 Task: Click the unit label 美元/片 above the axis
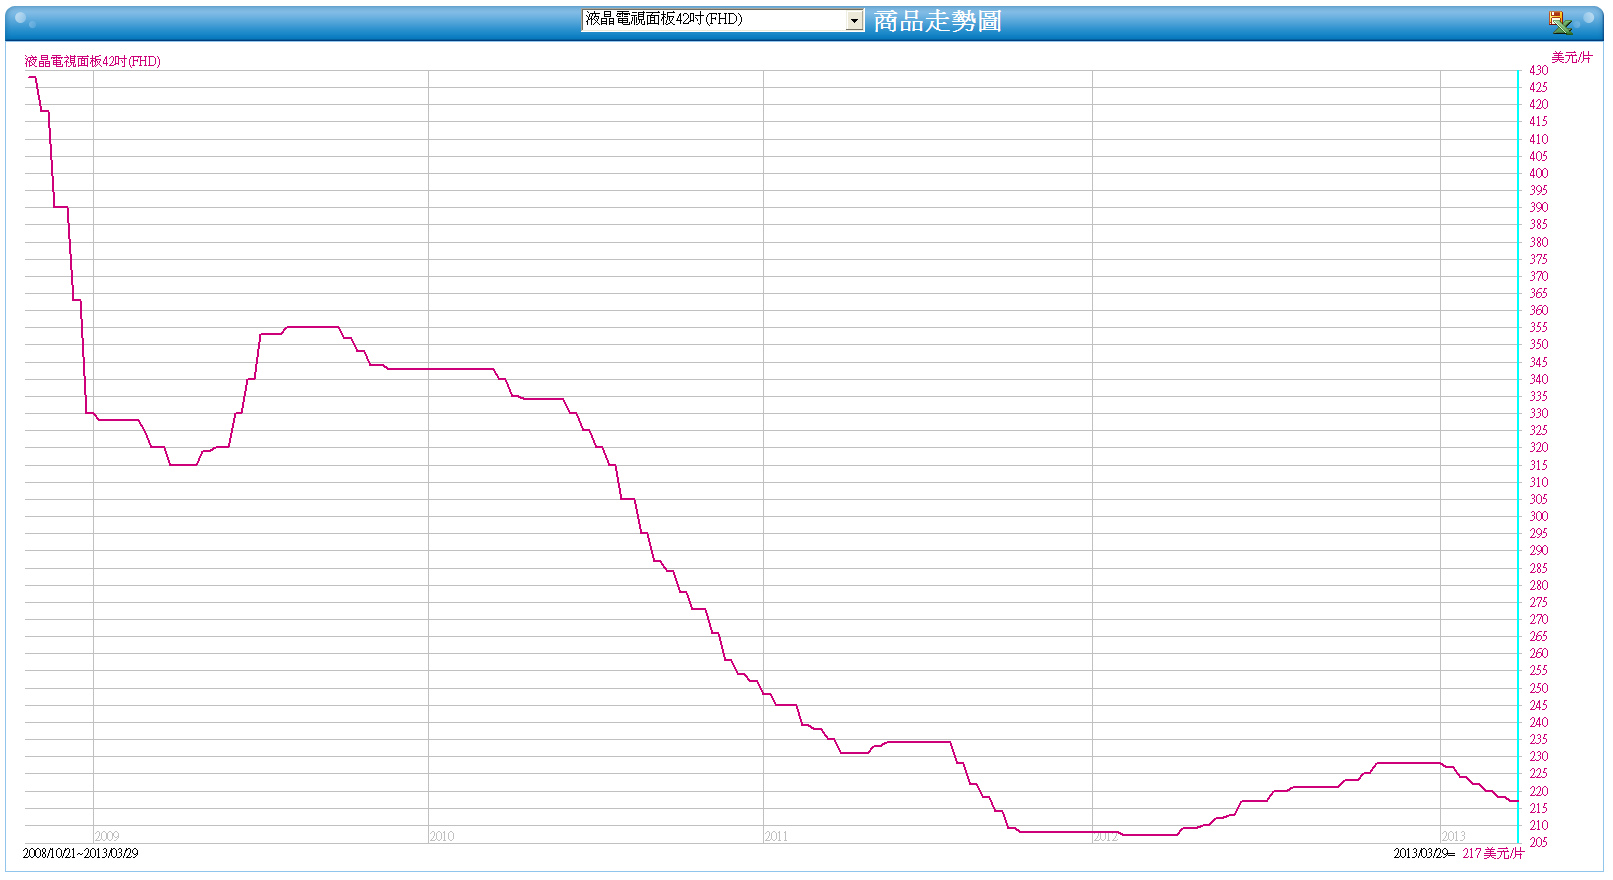click(1571, 57)
